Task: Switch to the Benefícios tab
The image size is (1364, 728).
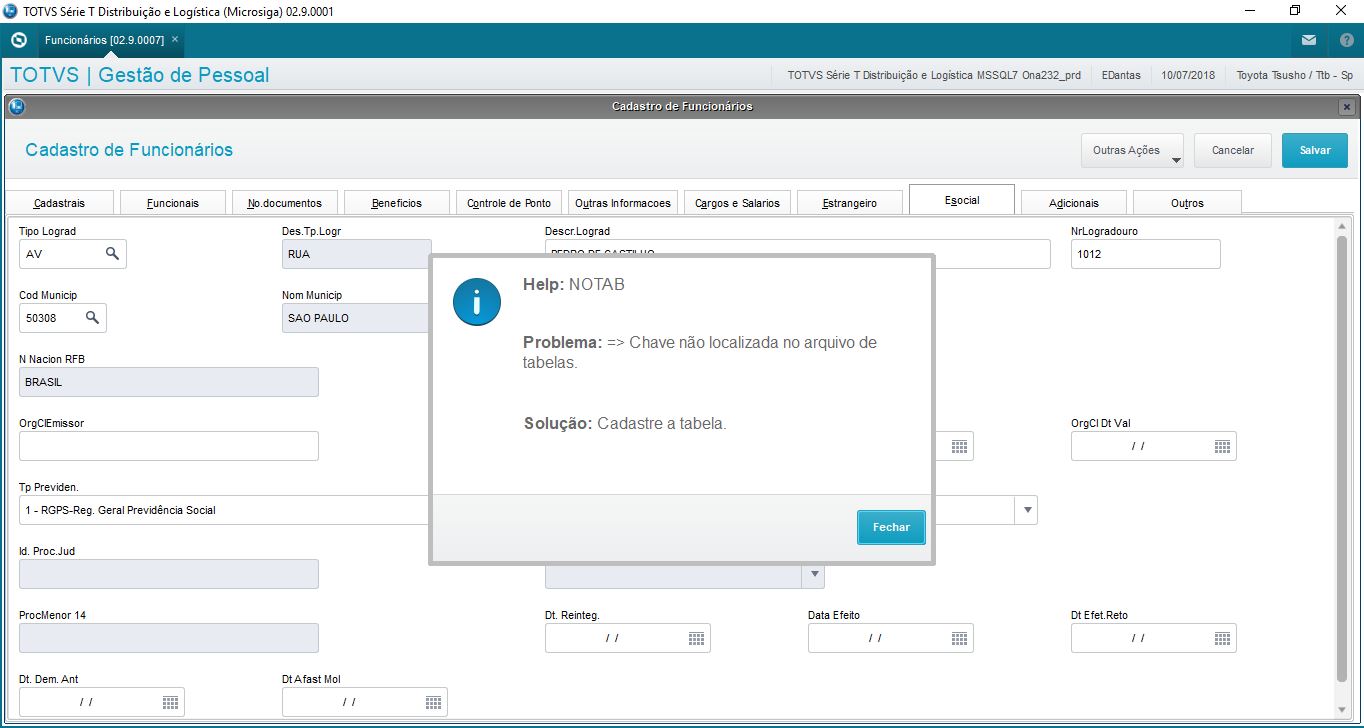Action: pyautogui.click(x=397, y=203)
